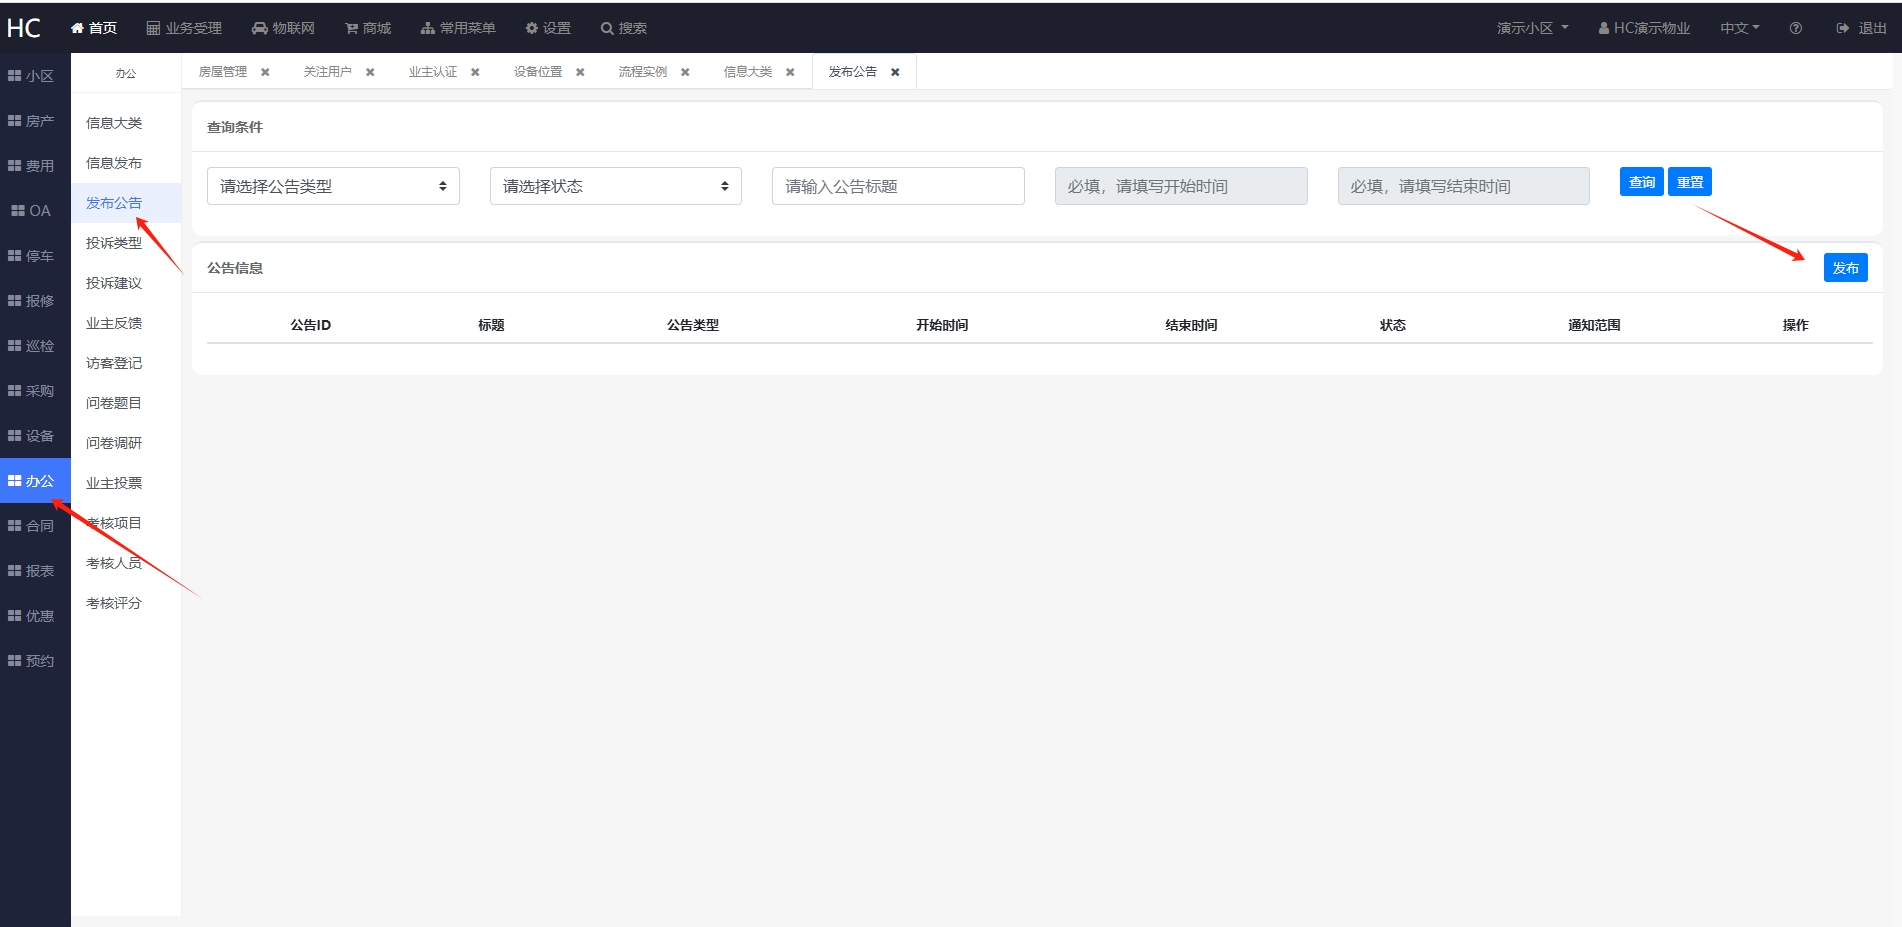Switch to 业主认证 tab
The width and height of the screenshot is (1902, 927).
(x=433, y=72)
